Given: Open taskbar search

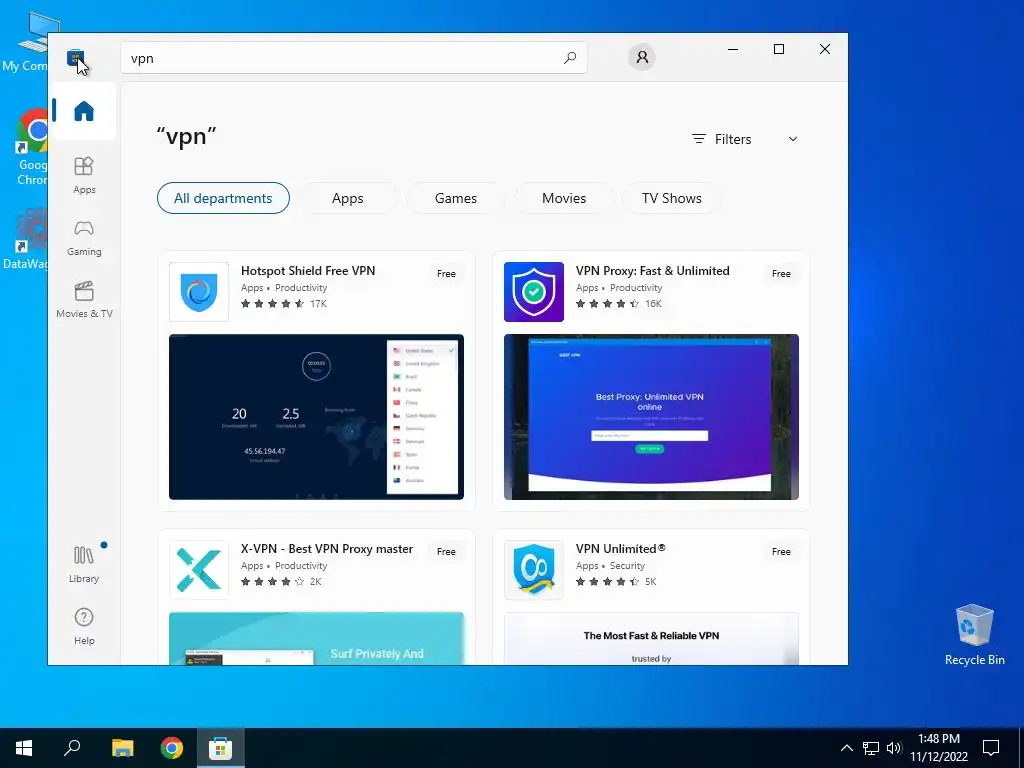Looking at the screenshot, I should (72, 748).
